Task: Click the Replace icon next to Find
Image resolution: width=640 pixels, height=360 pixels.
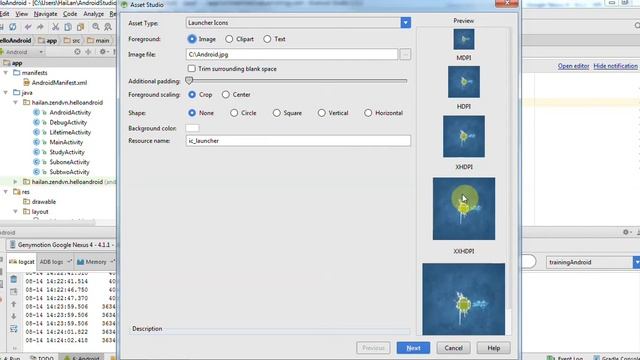Action: 108,27
